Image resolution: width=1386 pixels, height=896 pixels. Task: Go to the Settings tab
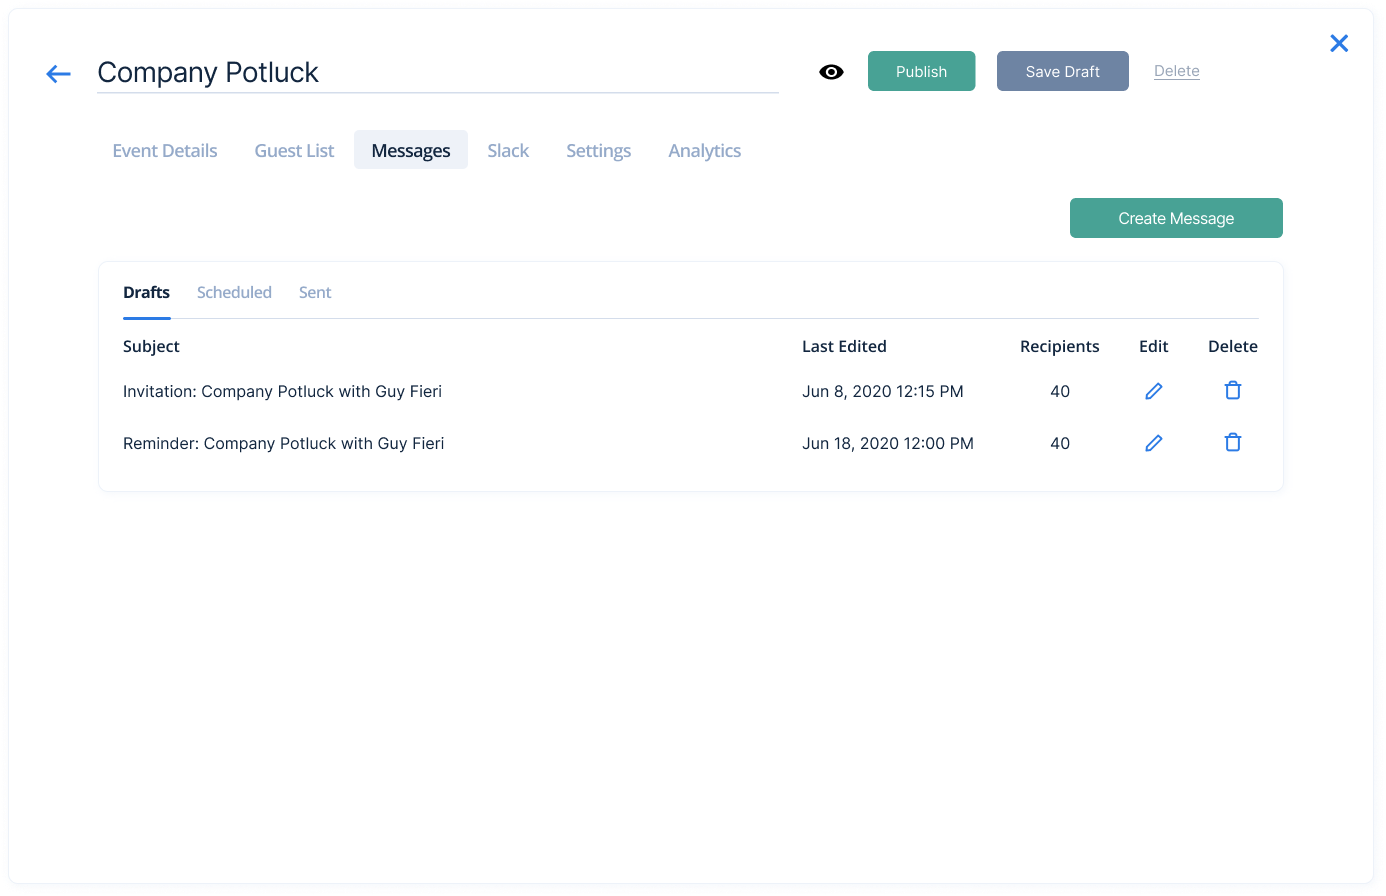point(598,150)
